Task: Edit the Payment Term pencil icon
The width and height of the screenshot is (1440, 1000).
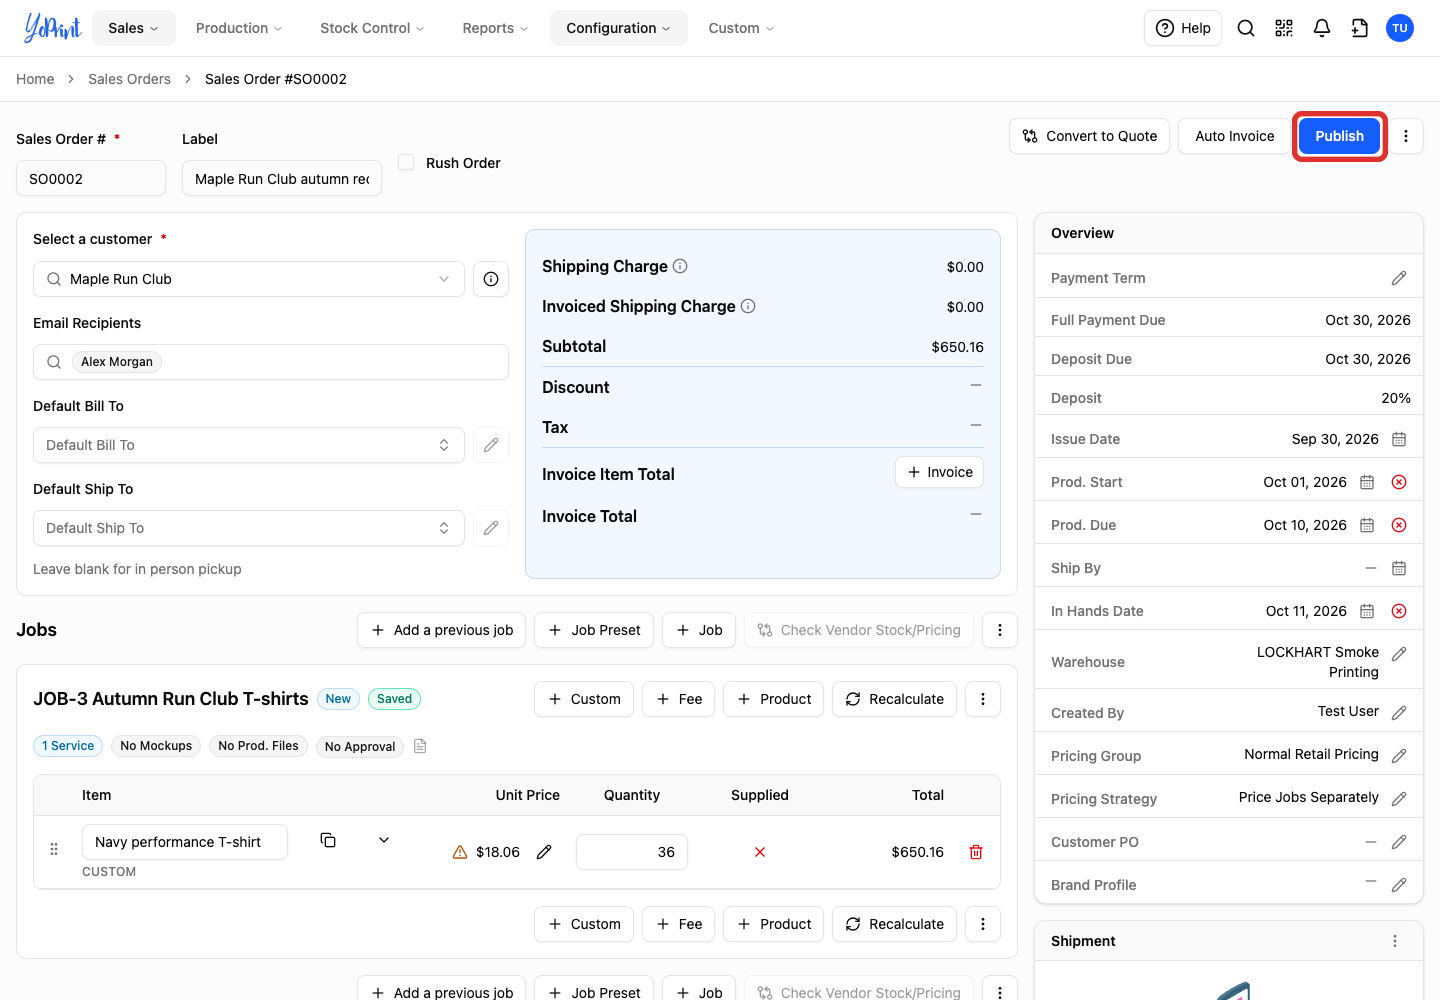Action: click(1399, 278)
